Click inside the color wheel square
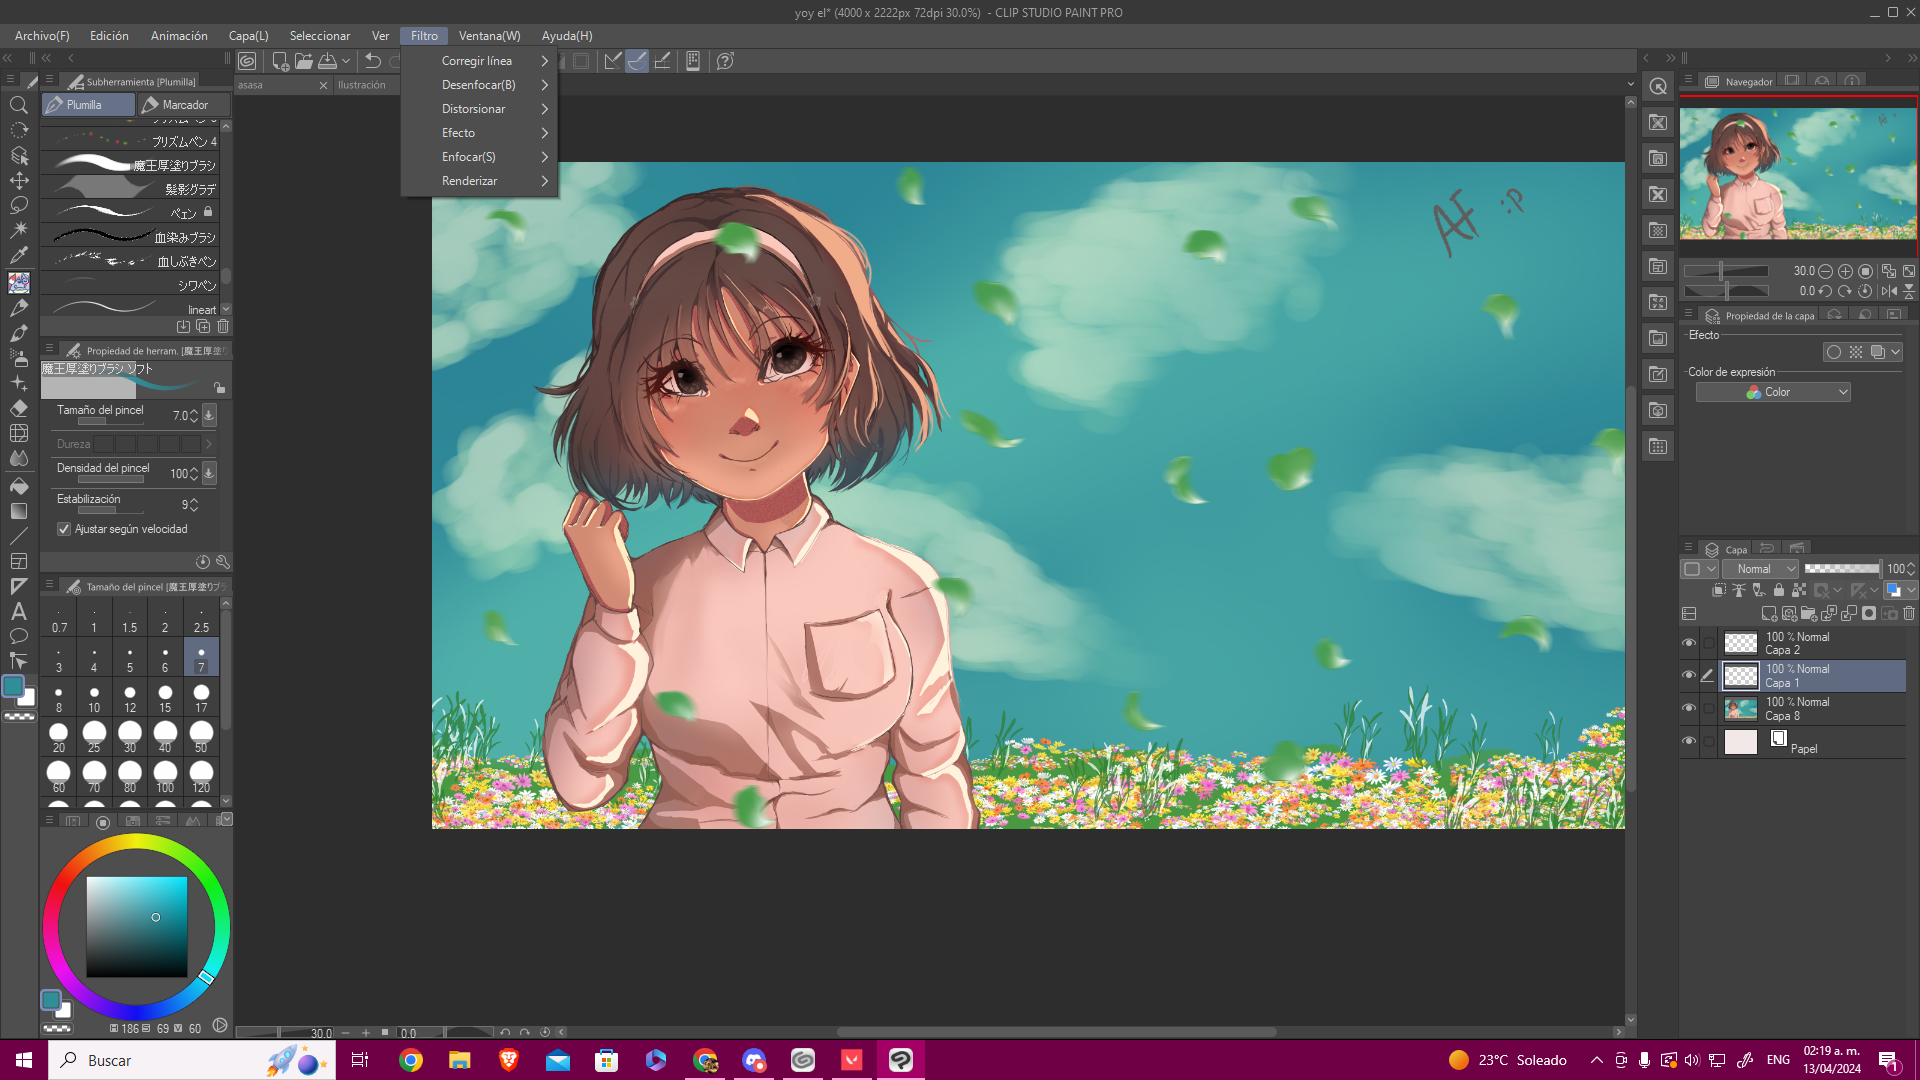The width and height of the screenshot is (1920, 1080). 137,927
